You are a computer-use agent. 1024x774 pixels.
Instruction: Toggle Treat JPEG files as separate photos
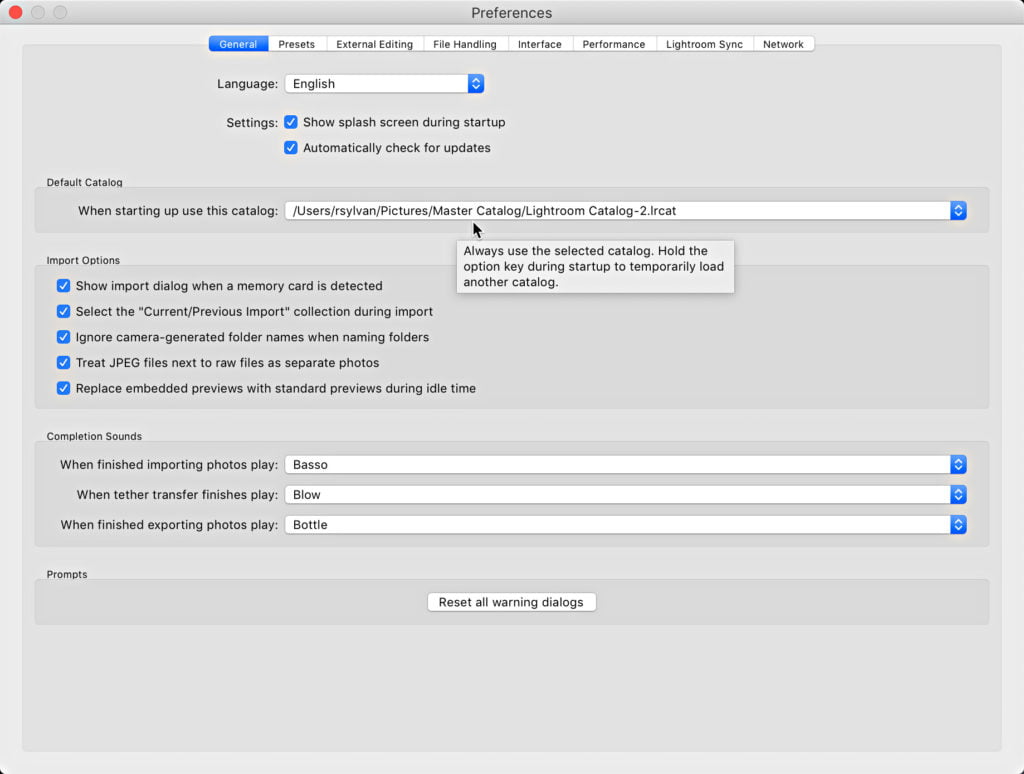click(64, 363)
